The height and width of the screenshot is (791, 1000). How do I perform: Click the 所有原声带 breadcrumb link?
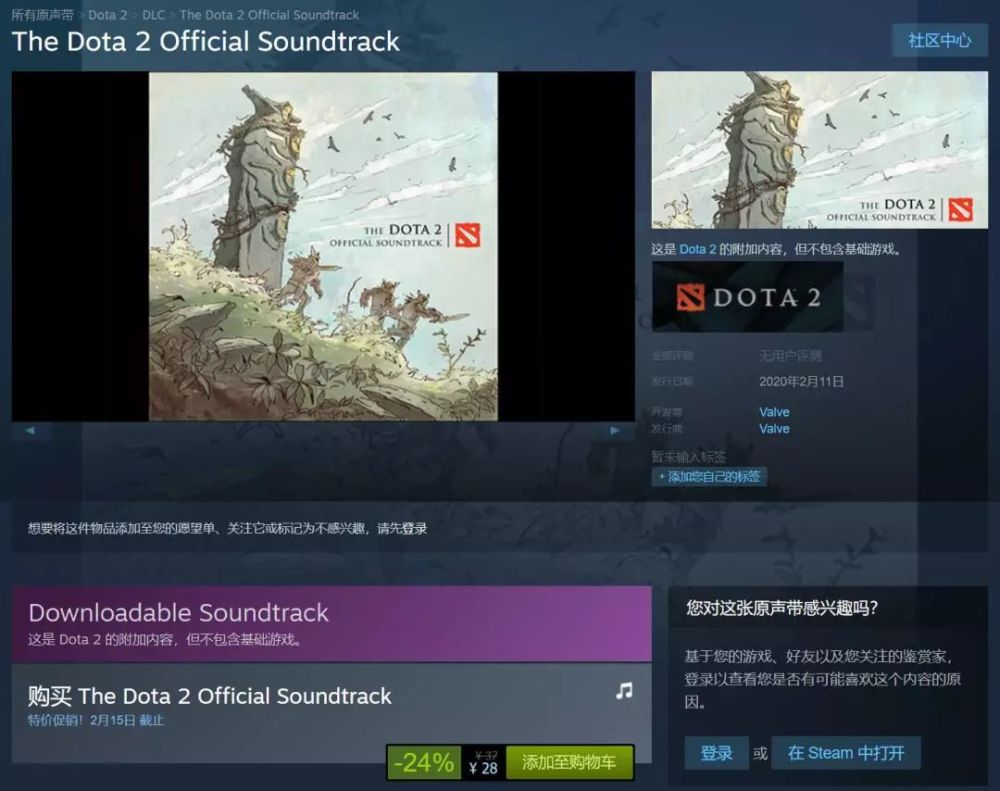click(x=43, y=15)
